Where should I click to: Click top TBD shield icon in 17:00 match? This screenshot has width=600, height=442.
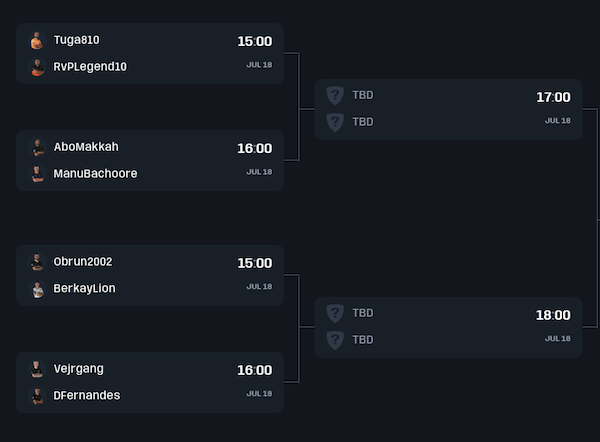(x=335, y=95)
